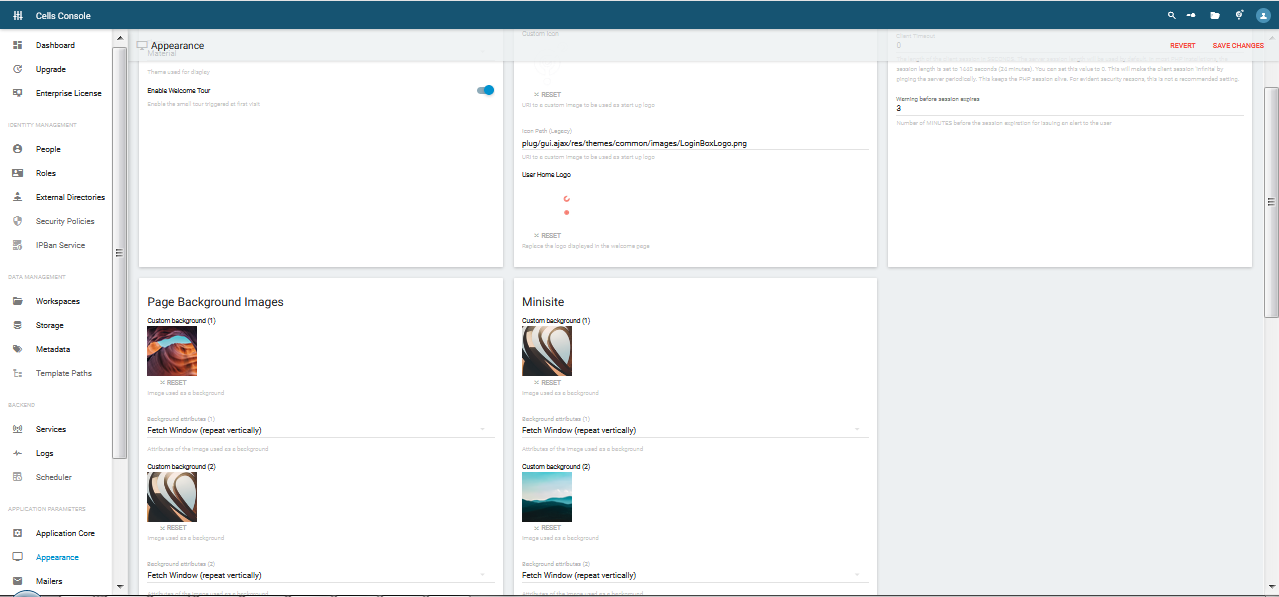Open Minisite Background attributes (1) dropdown

click(x=694, y=430)
